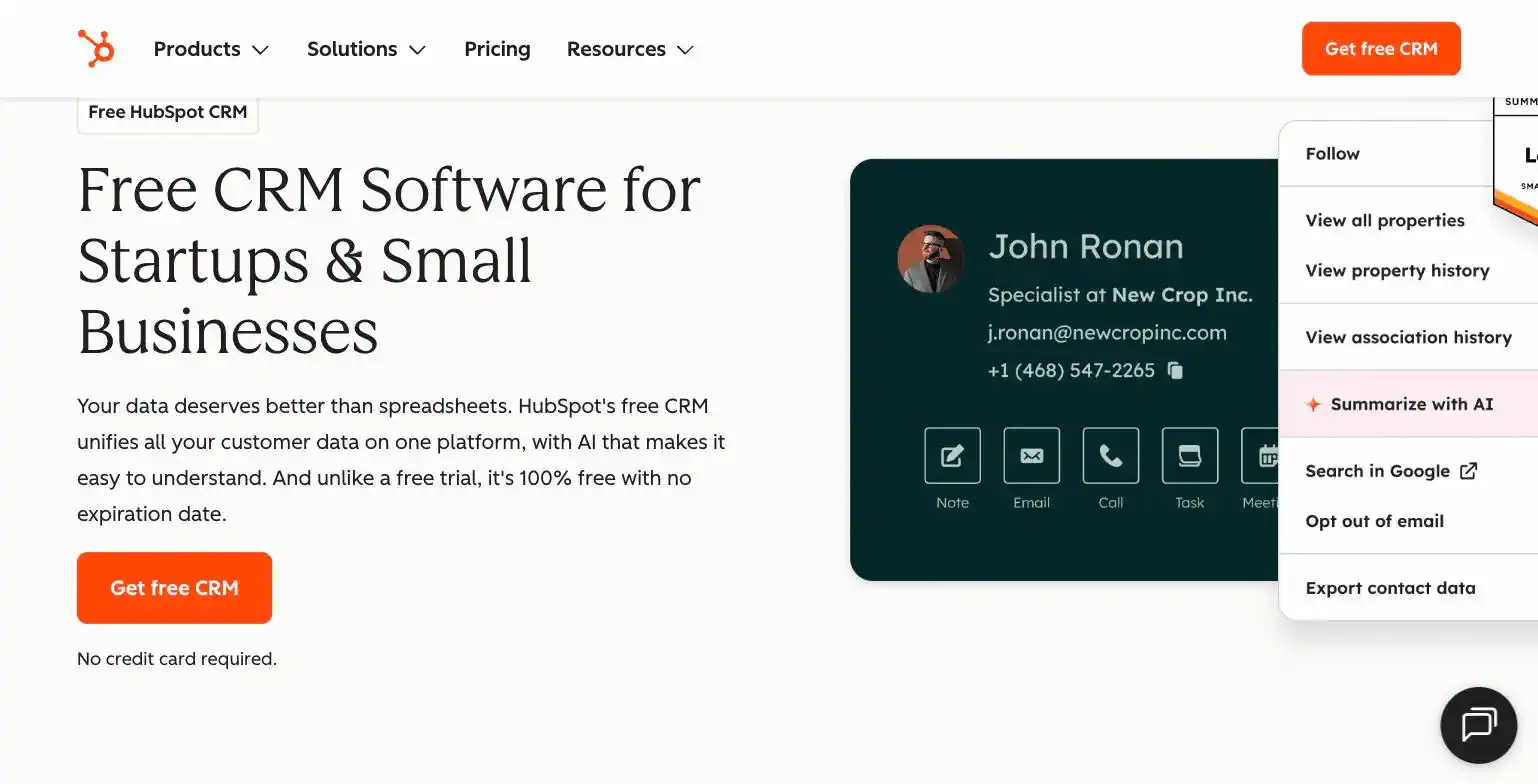
Task: Click the header Get free CRM button
Action: coord(1381,48)
